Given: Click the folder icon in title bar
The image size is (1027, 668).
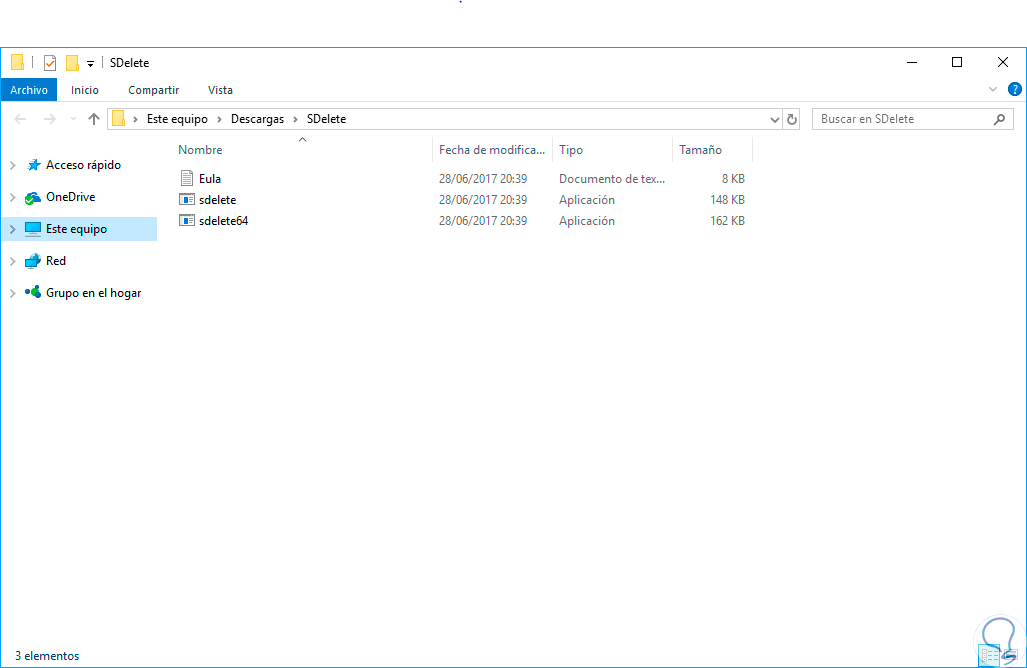Looking at the screenshot, I should 18,62.
